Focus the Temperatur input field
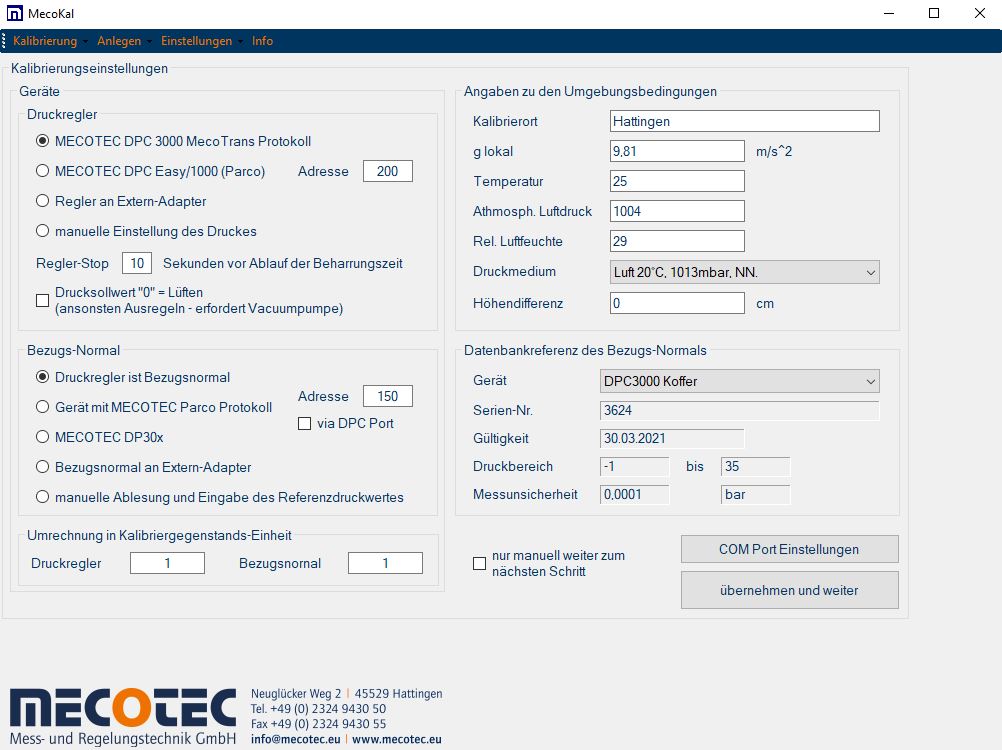Viewport: 1002px width, 750px height. 677,181
